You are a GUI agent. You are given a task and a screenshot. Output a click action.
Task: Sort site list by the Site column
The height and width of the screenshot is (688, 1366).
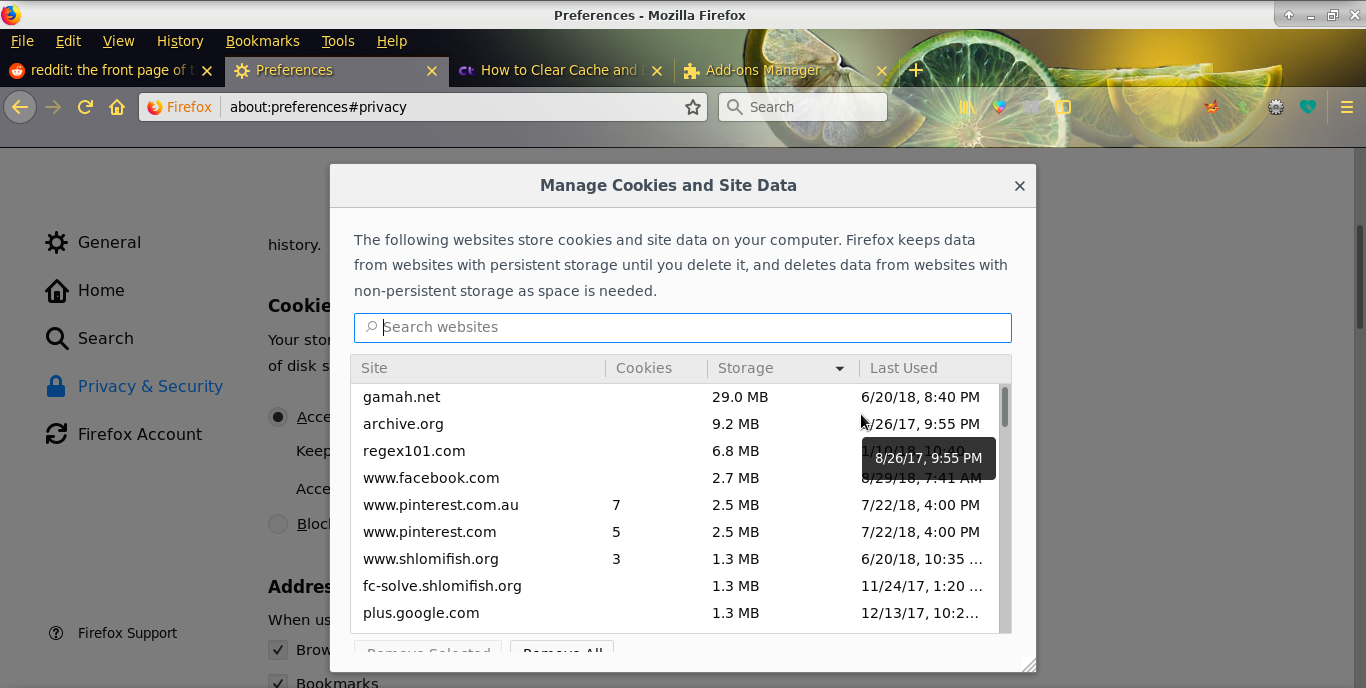click(x=478, y=368)
